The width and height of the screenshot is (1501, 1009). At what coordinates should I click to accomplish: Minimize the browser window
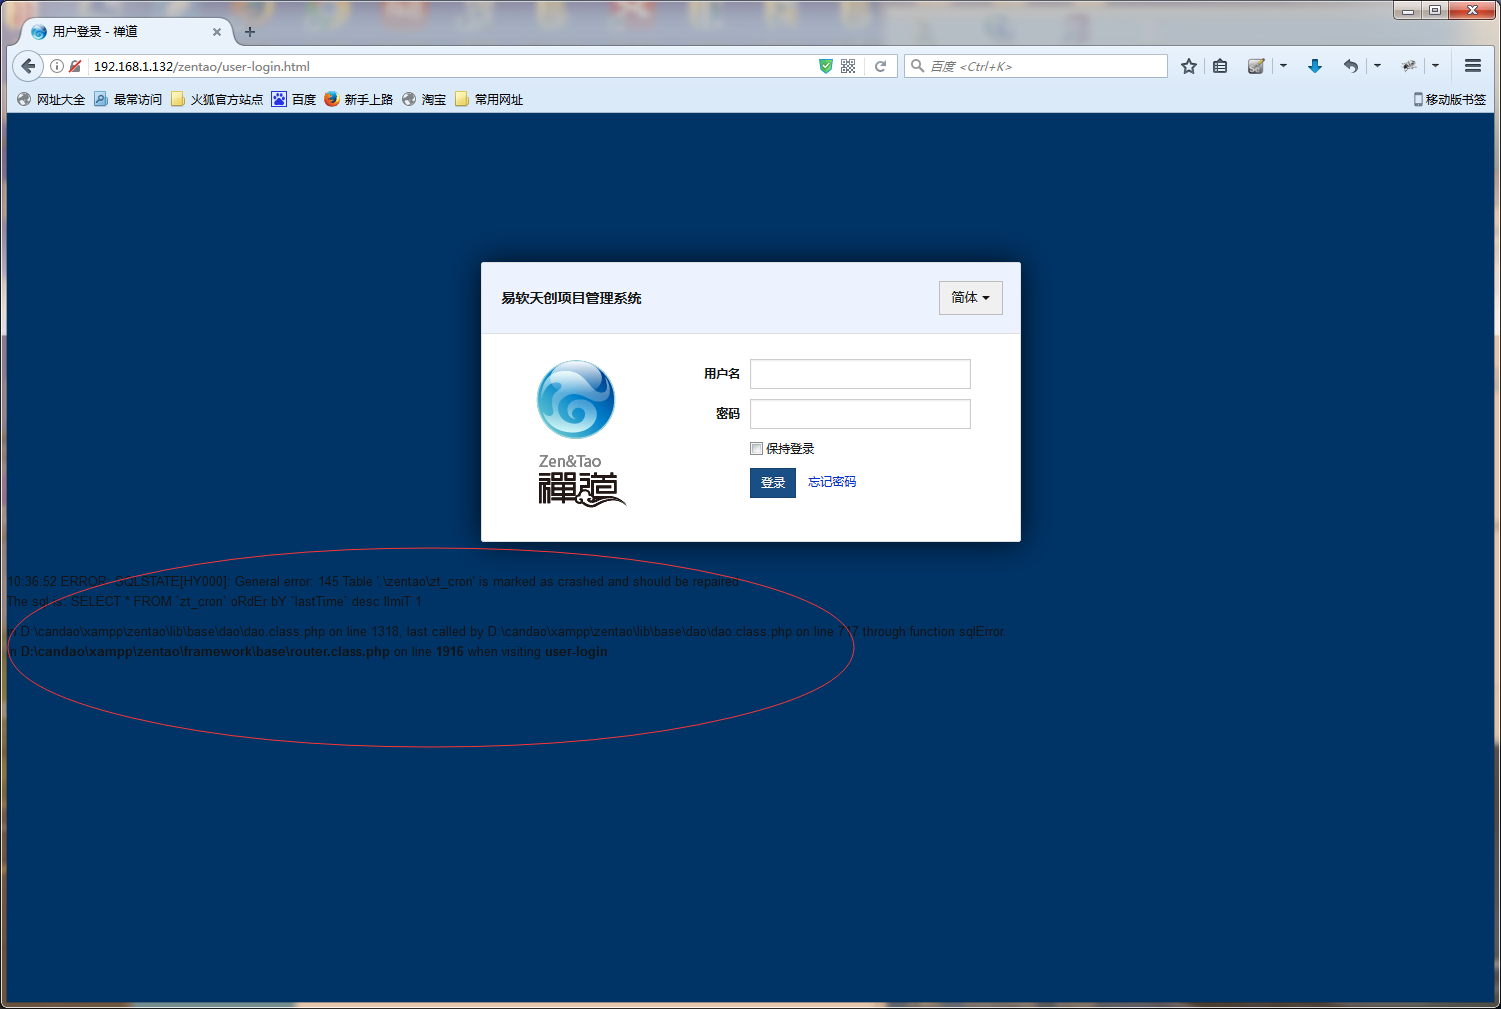coord(1408,10)
